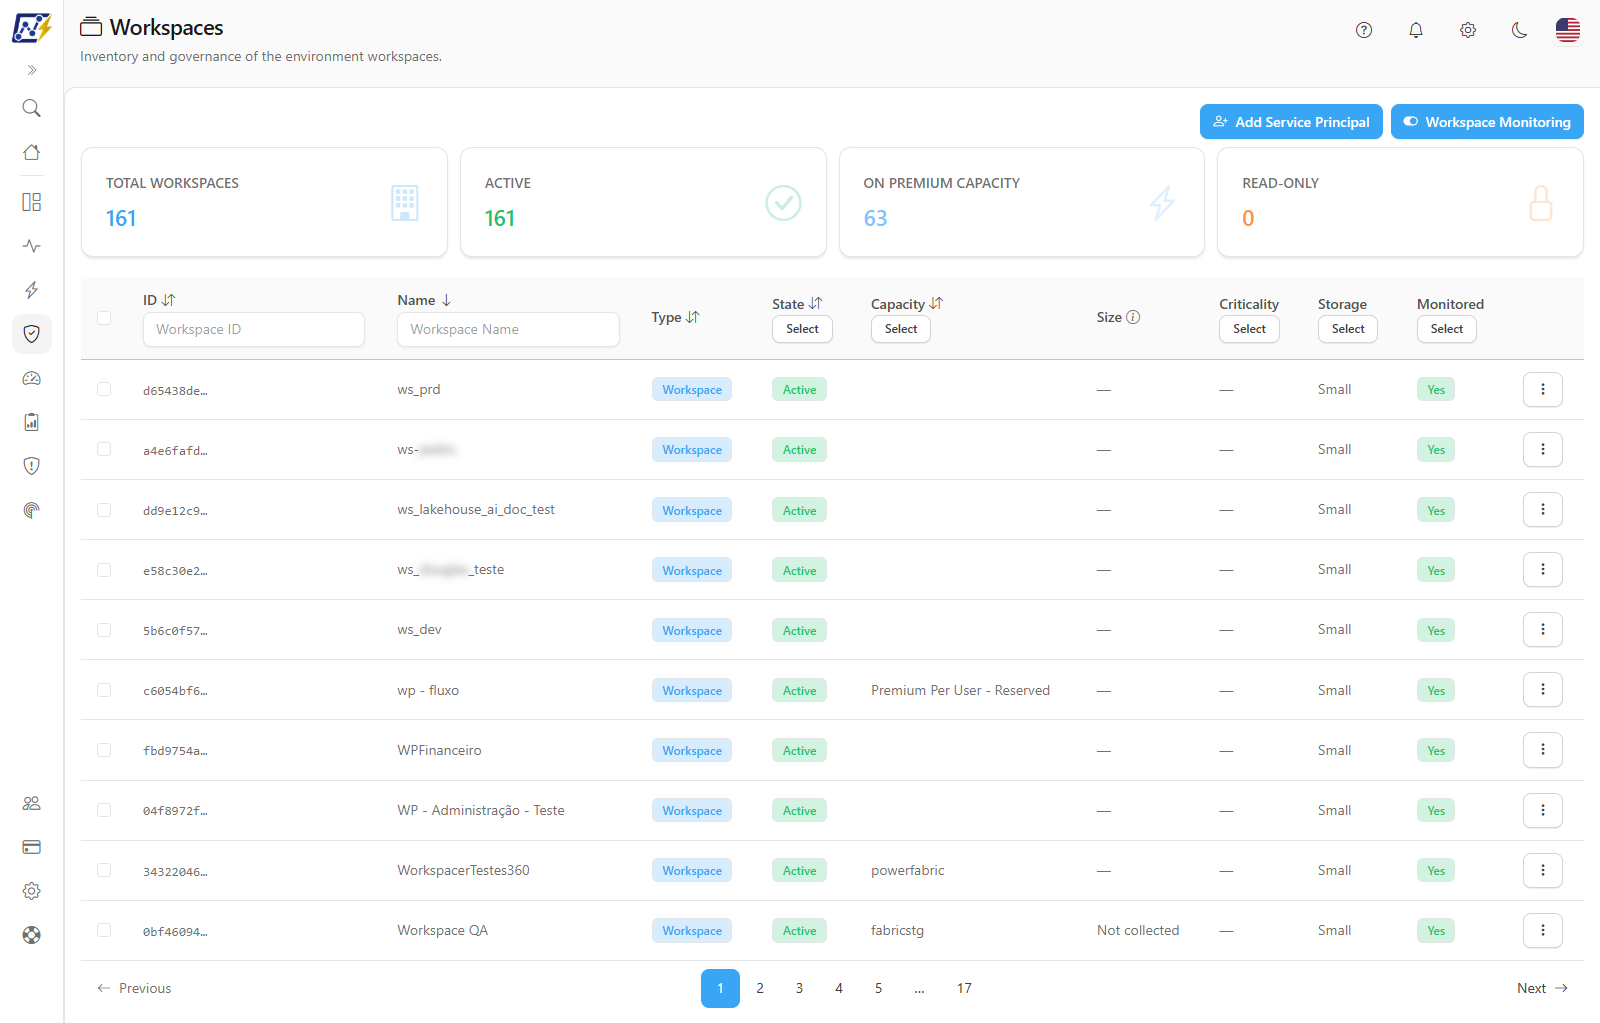
Task: Toggle dark mode with the moon icon
Action: pos(1520,30)
